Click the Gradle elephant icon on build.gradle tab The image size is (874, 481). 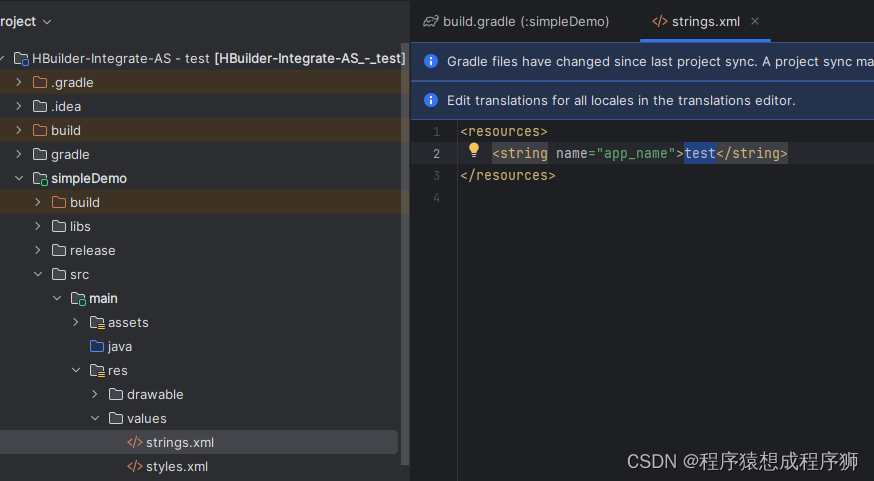point(431,21)
